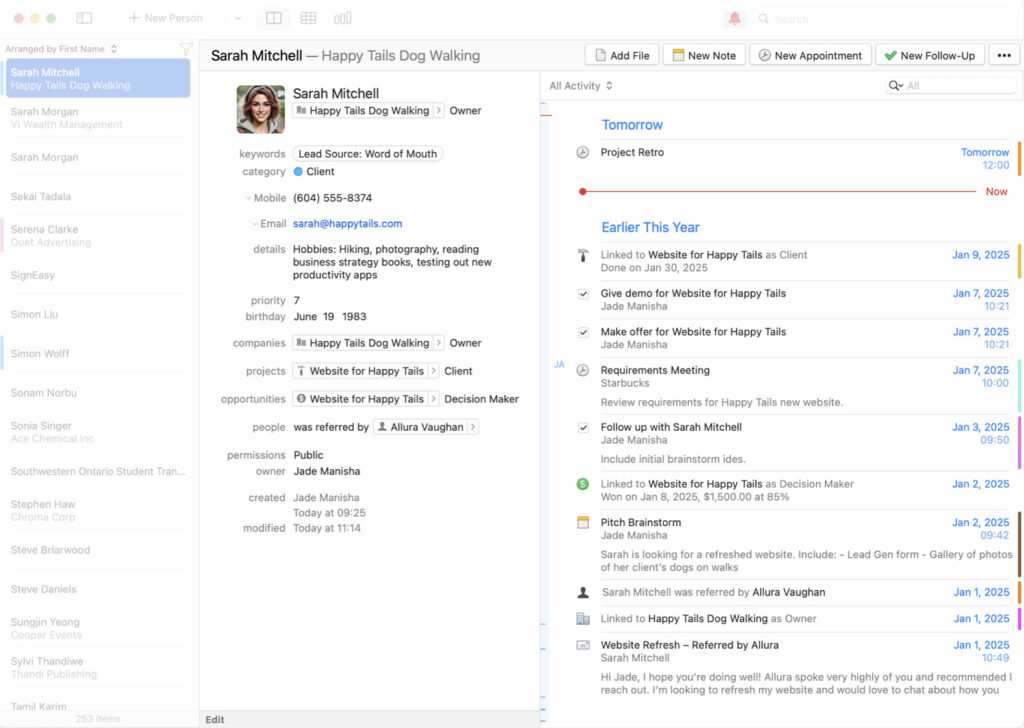1024x728 pixels.
Task: Select Simon Liu contact
Action: tap(98, 314)
